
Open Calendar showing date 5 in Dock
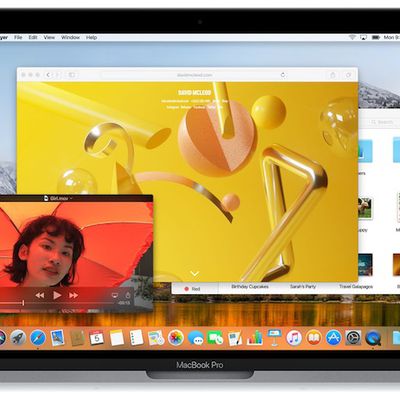97,338
